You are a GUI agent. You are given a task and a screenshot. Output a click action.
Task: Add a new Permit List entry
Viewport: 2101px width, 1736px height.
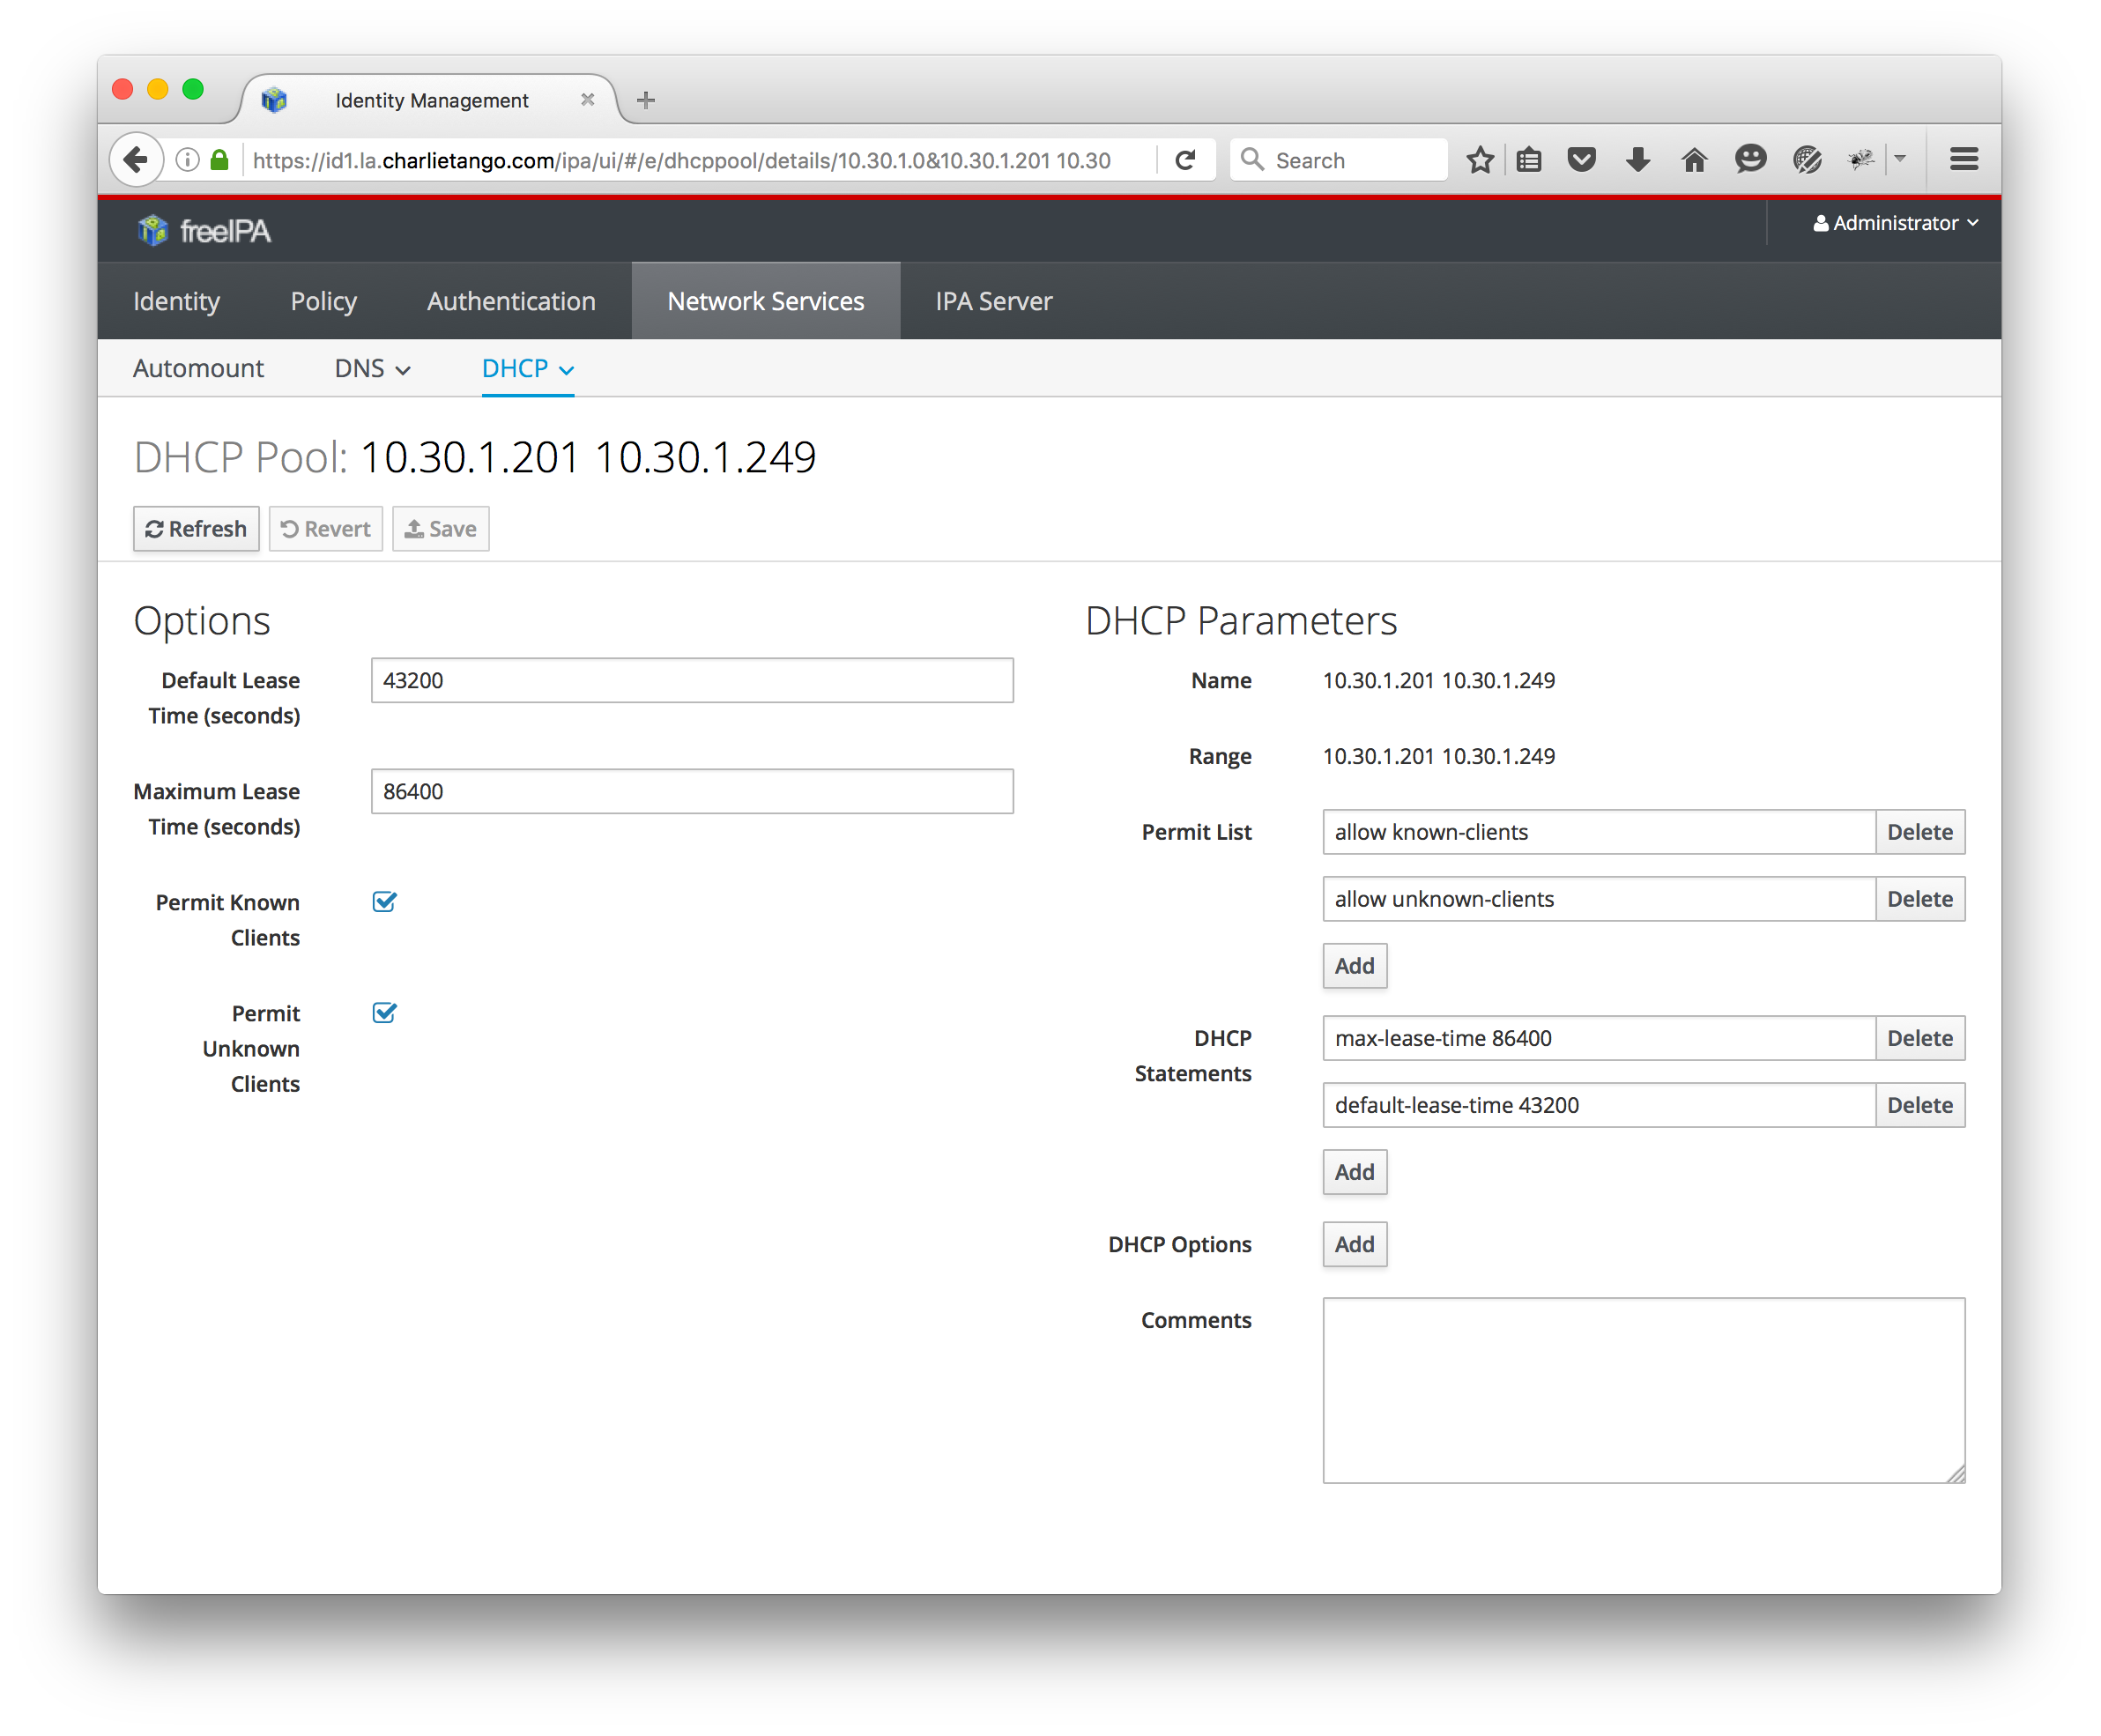click(x=1355, y=966)
